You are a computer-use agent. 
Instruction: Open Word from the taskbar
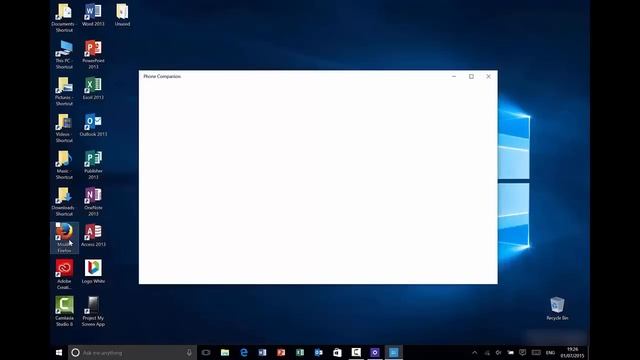(x=262, y=352)
